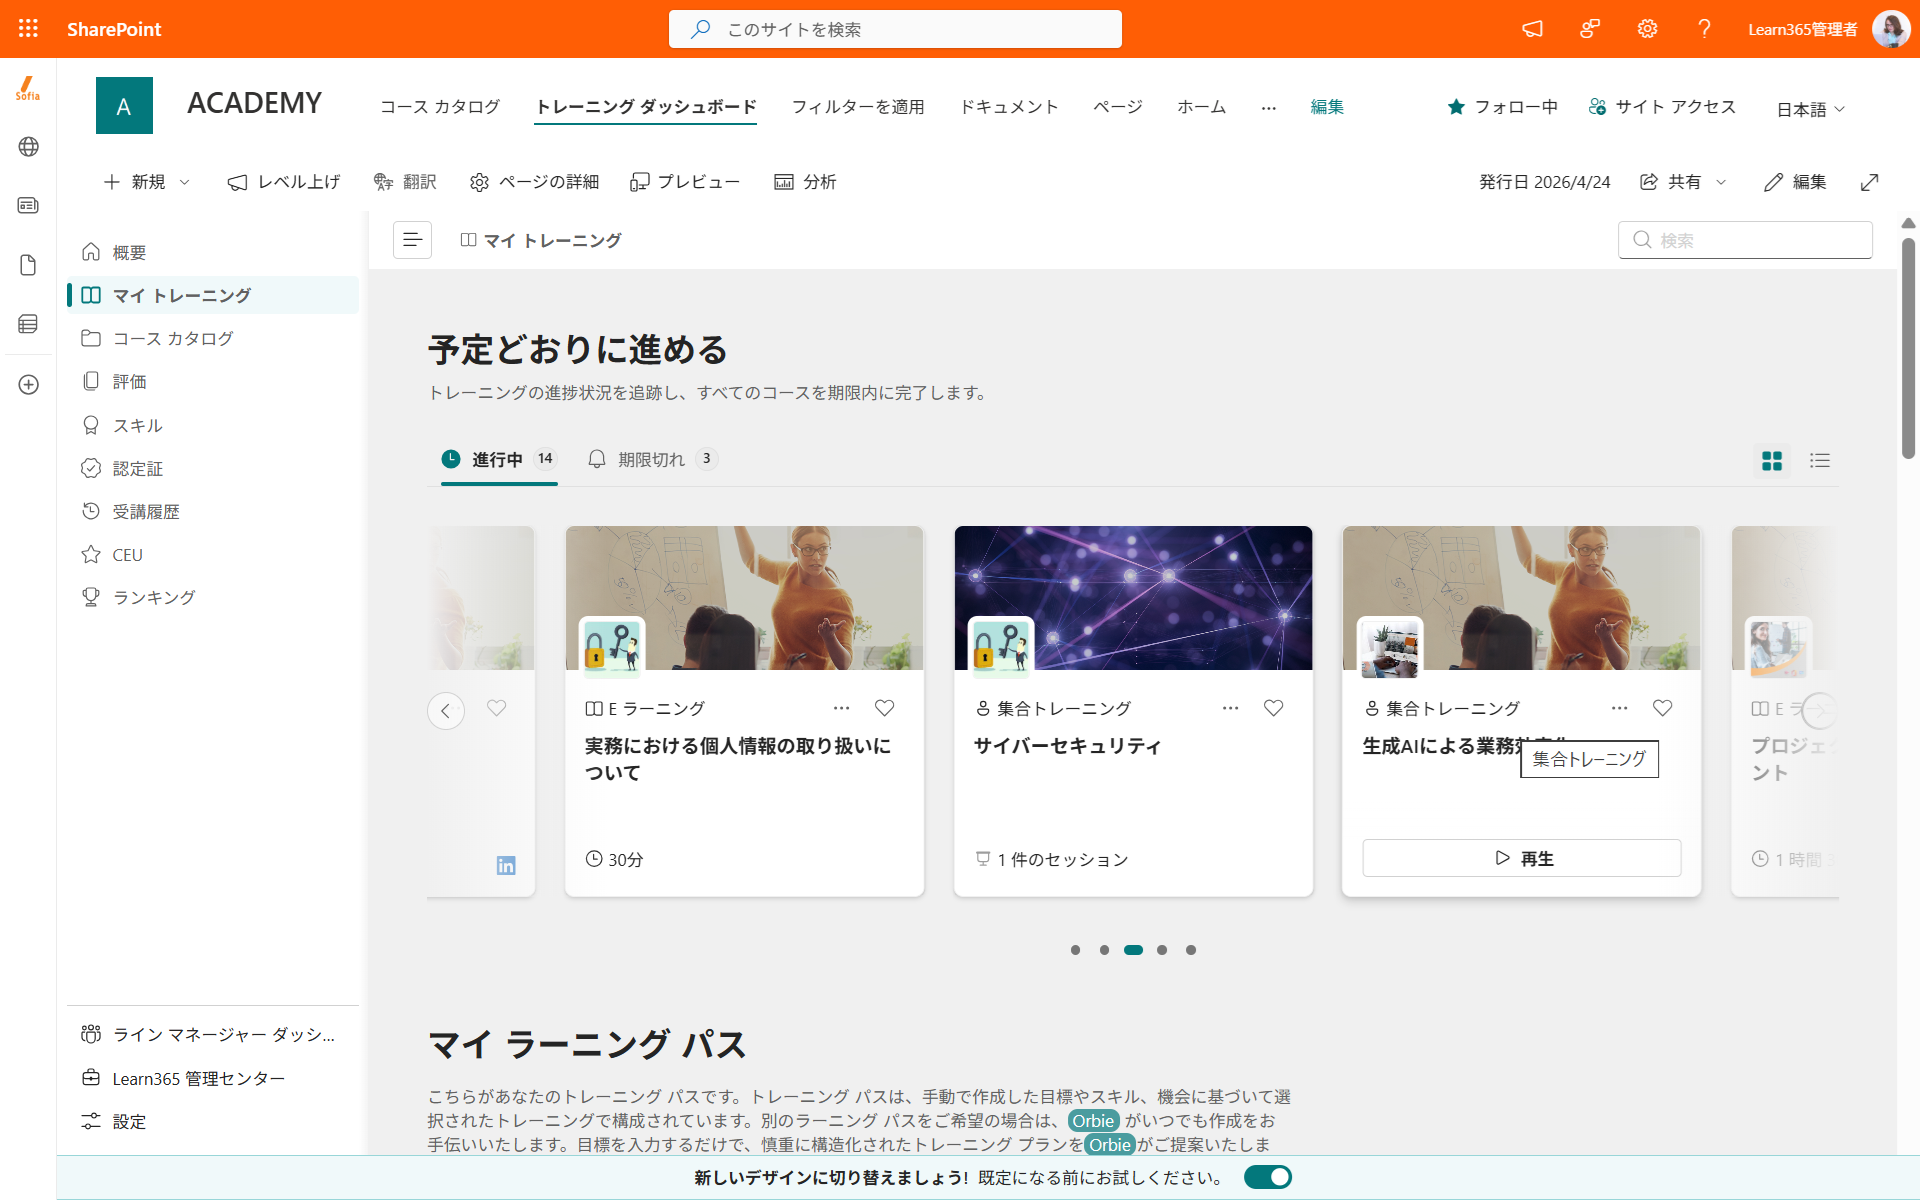Select last carousel pagination dot
This screenshot has height=1200, width=1920.
(1190, 950)
